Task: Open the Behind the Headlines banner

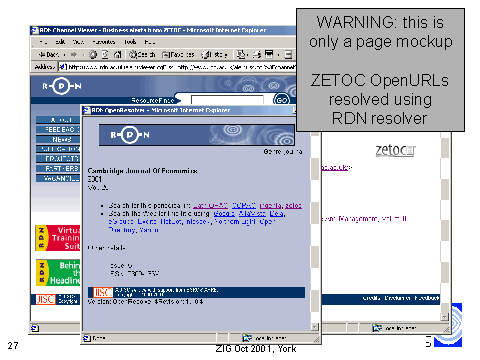Action: pos(58,273)
